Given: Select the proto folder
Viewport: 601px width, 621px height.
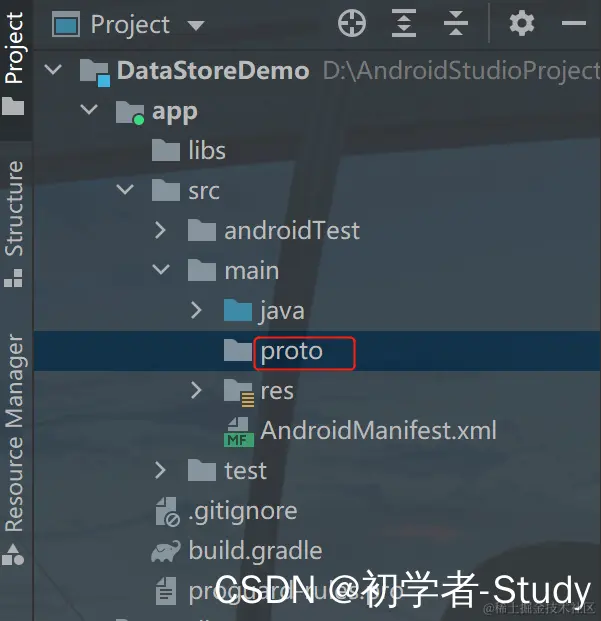Looking at the screenshot, I should 292,351.
